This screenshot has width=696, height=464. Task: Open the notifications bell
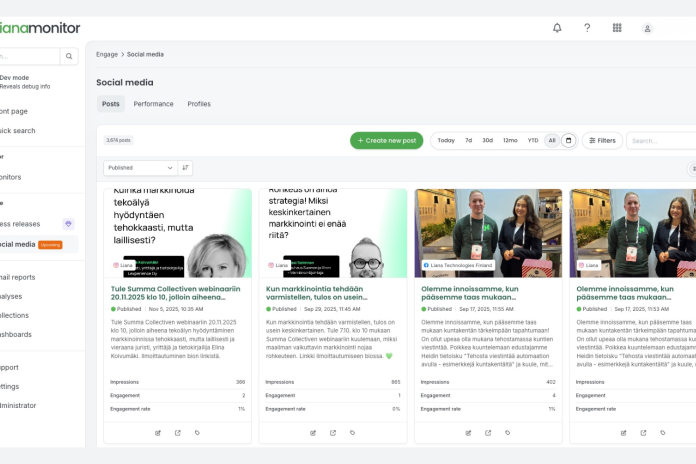(x=557, y=28)
